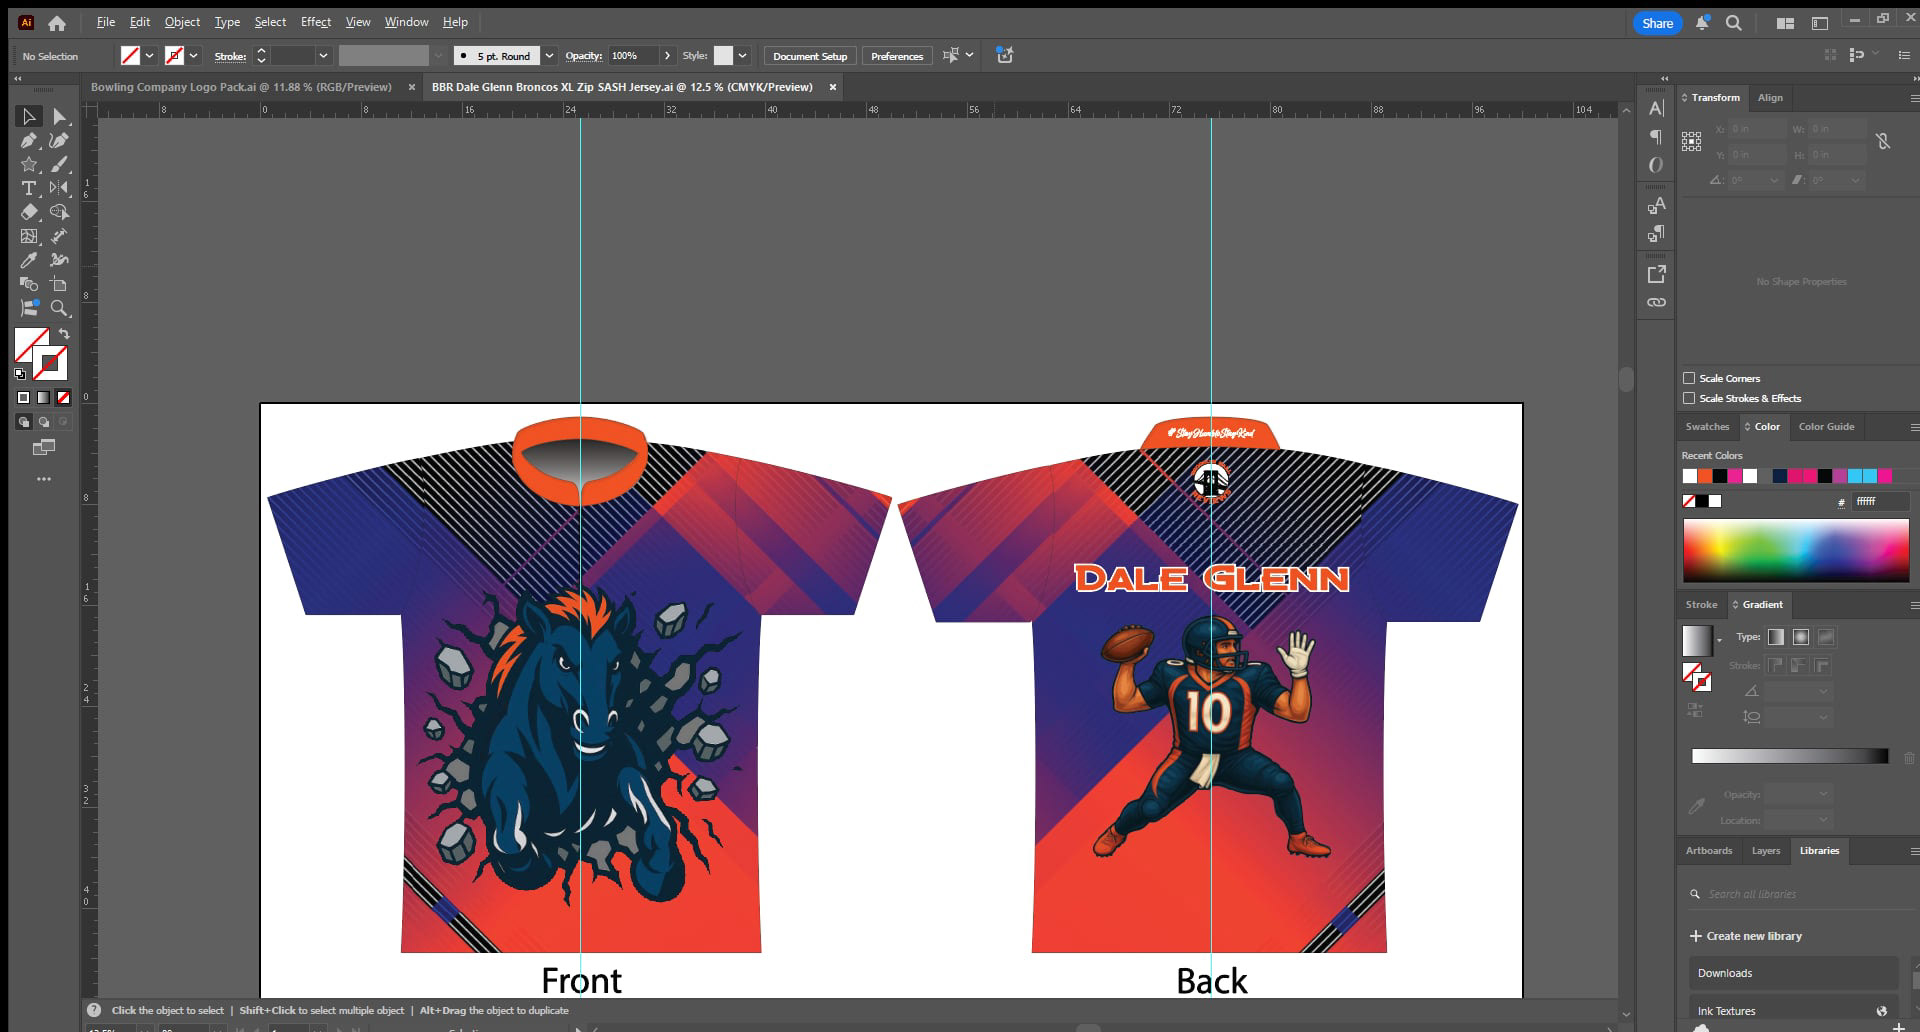The width and height of the screenshot is (1920, 1032).
Task: Select the Zoom magnifier tool
Action: (x=60, y=308)
